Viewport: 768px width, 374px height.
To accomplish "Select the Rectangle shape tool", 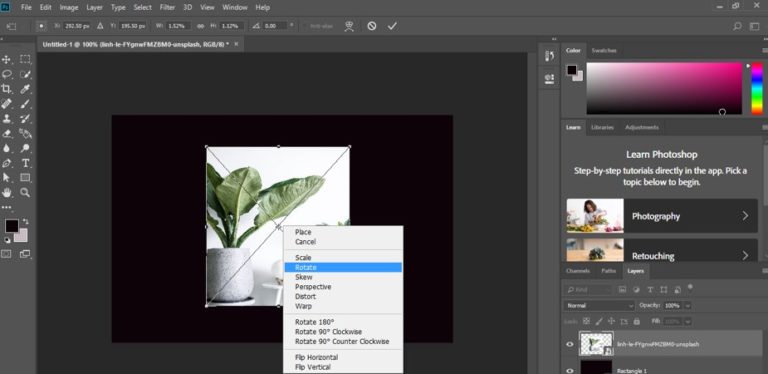I will (25, 177).
